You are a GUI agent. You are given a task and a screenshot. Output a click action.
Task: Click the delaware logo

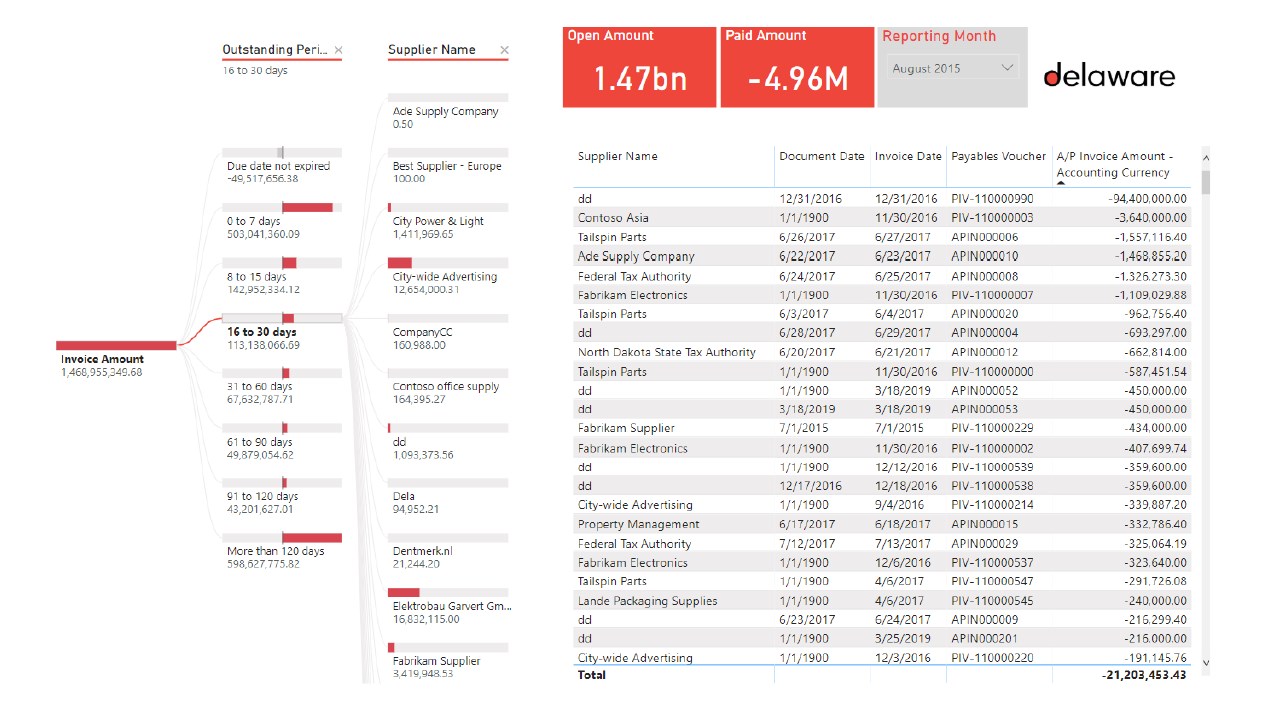1109,75
